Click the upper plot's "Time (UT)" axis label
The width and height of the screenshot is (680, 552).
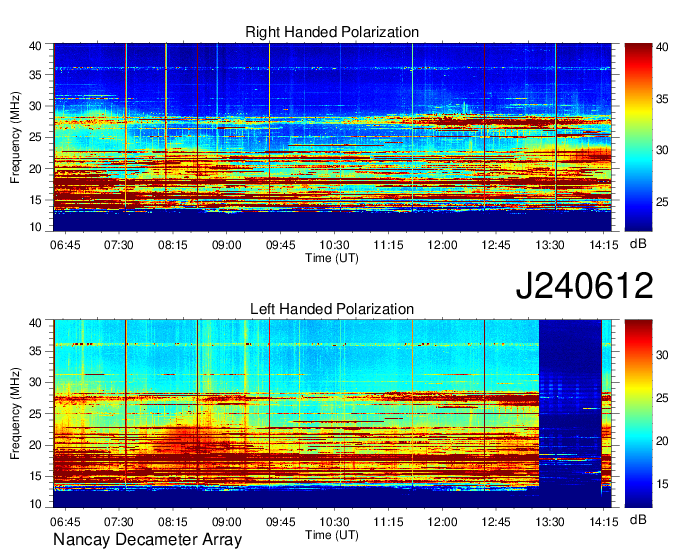coord(332,258)
